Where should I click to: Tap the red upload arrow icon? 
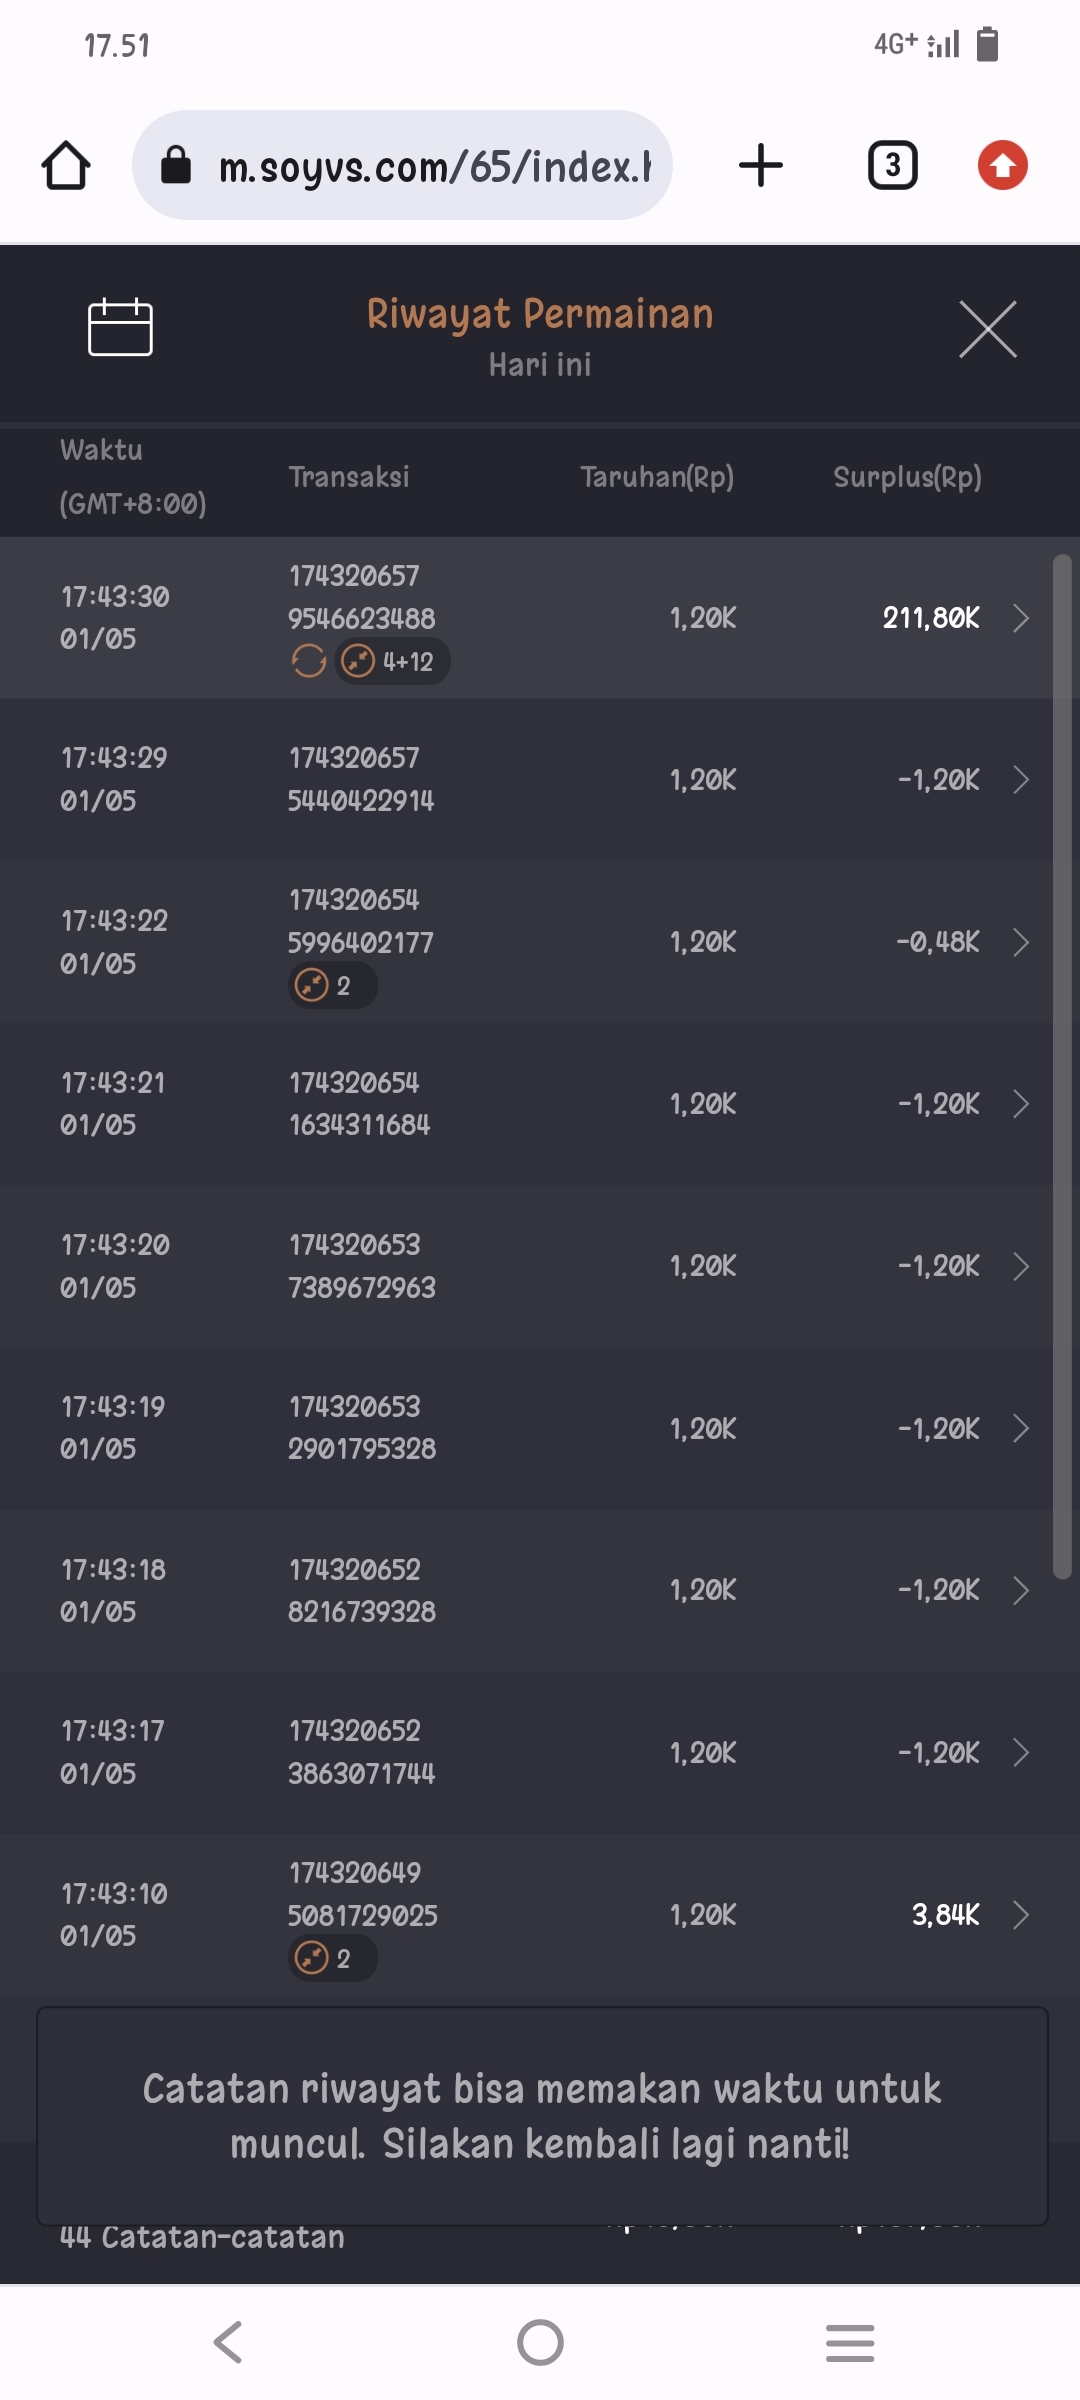coord(1003,166)
